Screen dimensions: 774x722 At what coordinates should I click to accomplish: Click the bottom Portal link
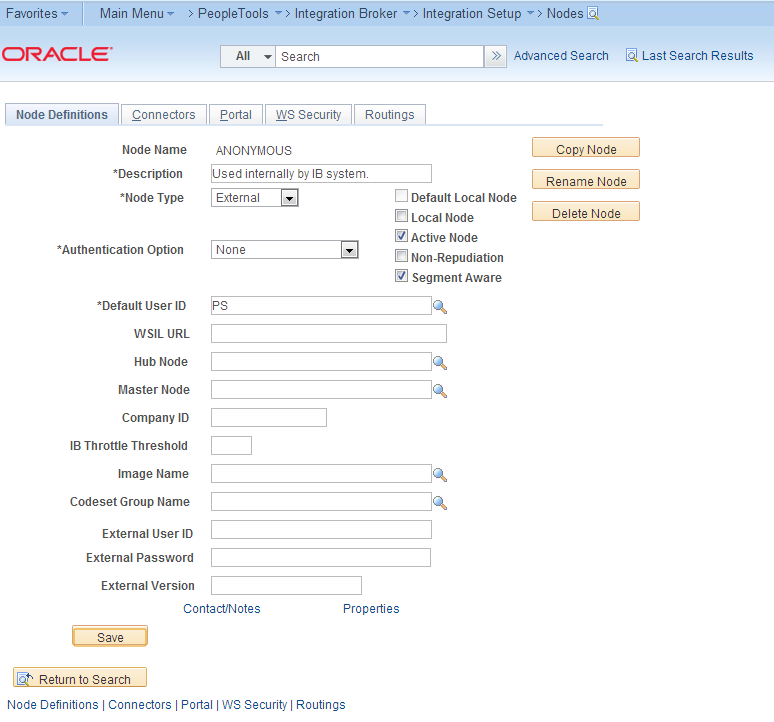197,705
